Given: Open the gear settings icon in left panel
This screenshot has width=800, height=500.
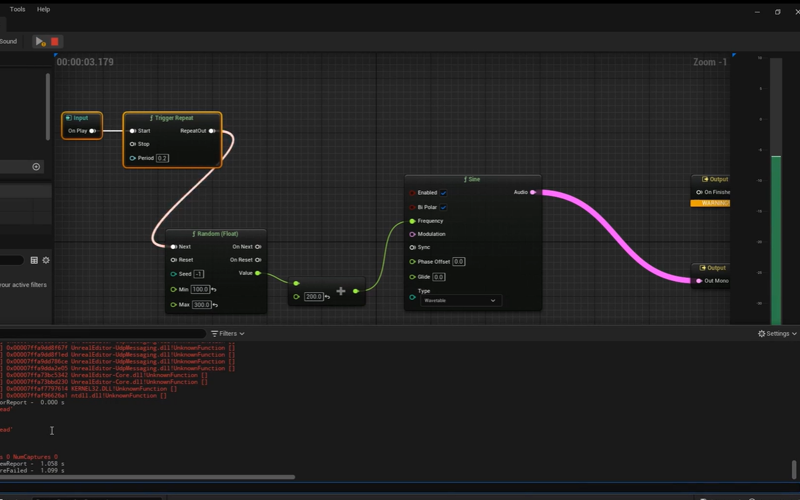Looking at the screenshot, I should (46, 260).
